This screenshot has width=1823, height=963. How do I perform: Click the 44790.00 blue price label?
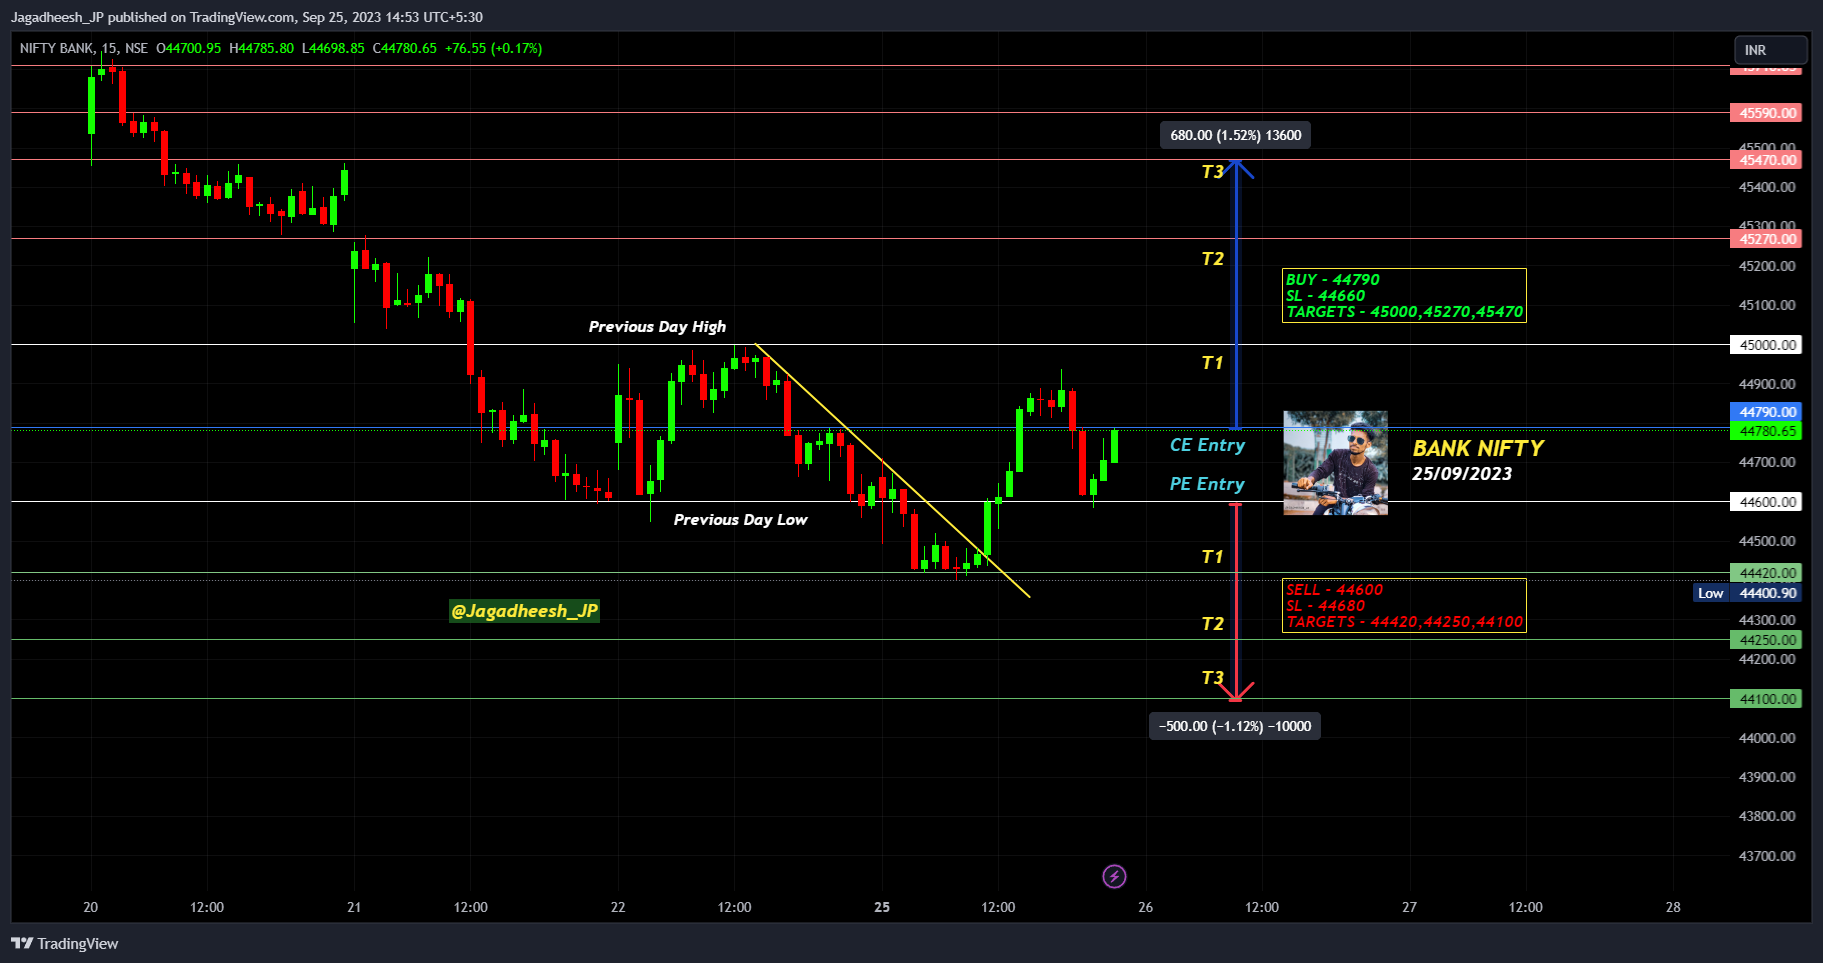[1766, 412]
